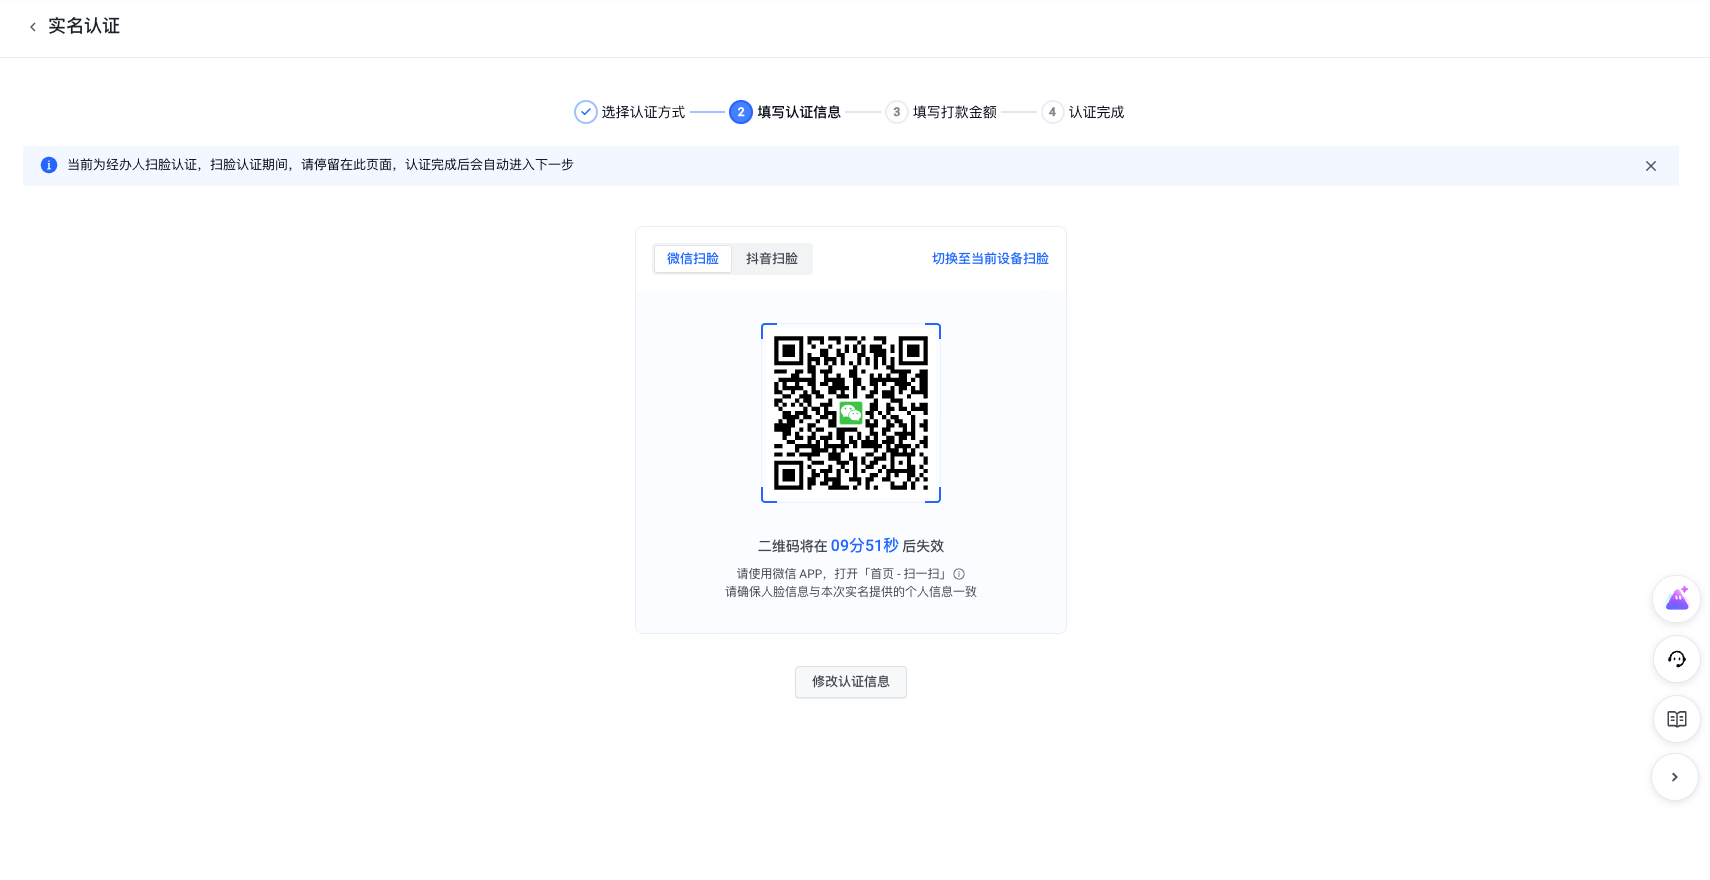Viewport: 1710px width, 880px height.
Task: Switch to the 微信扫脸 tab
Action: [692, 259]
